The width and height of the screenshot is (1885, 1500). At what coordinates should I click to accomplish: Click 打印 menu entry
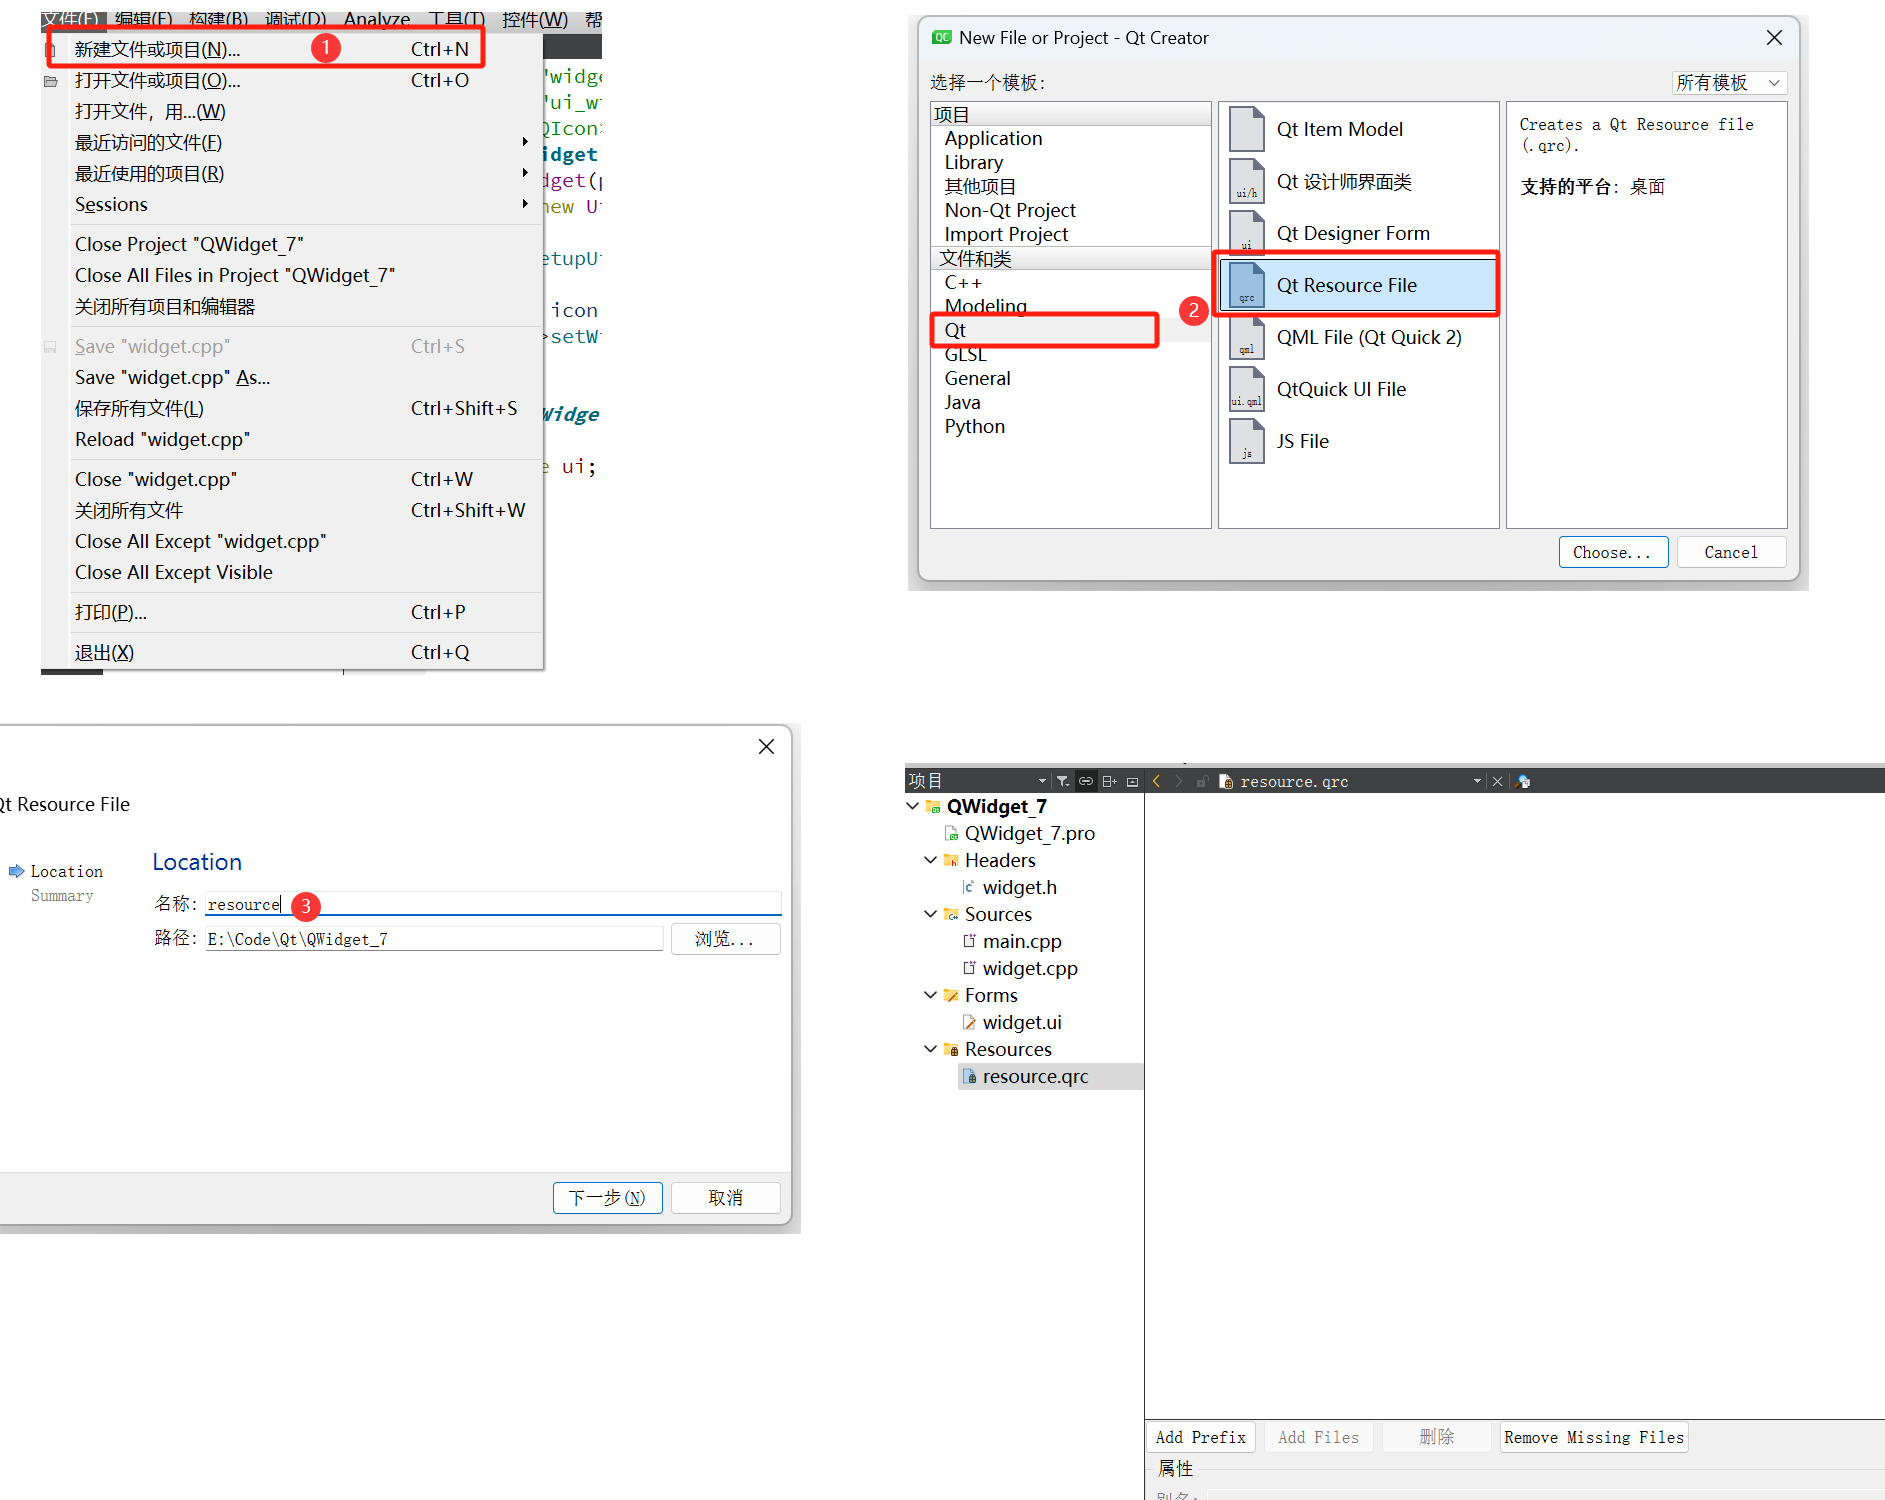click(292, 612)
